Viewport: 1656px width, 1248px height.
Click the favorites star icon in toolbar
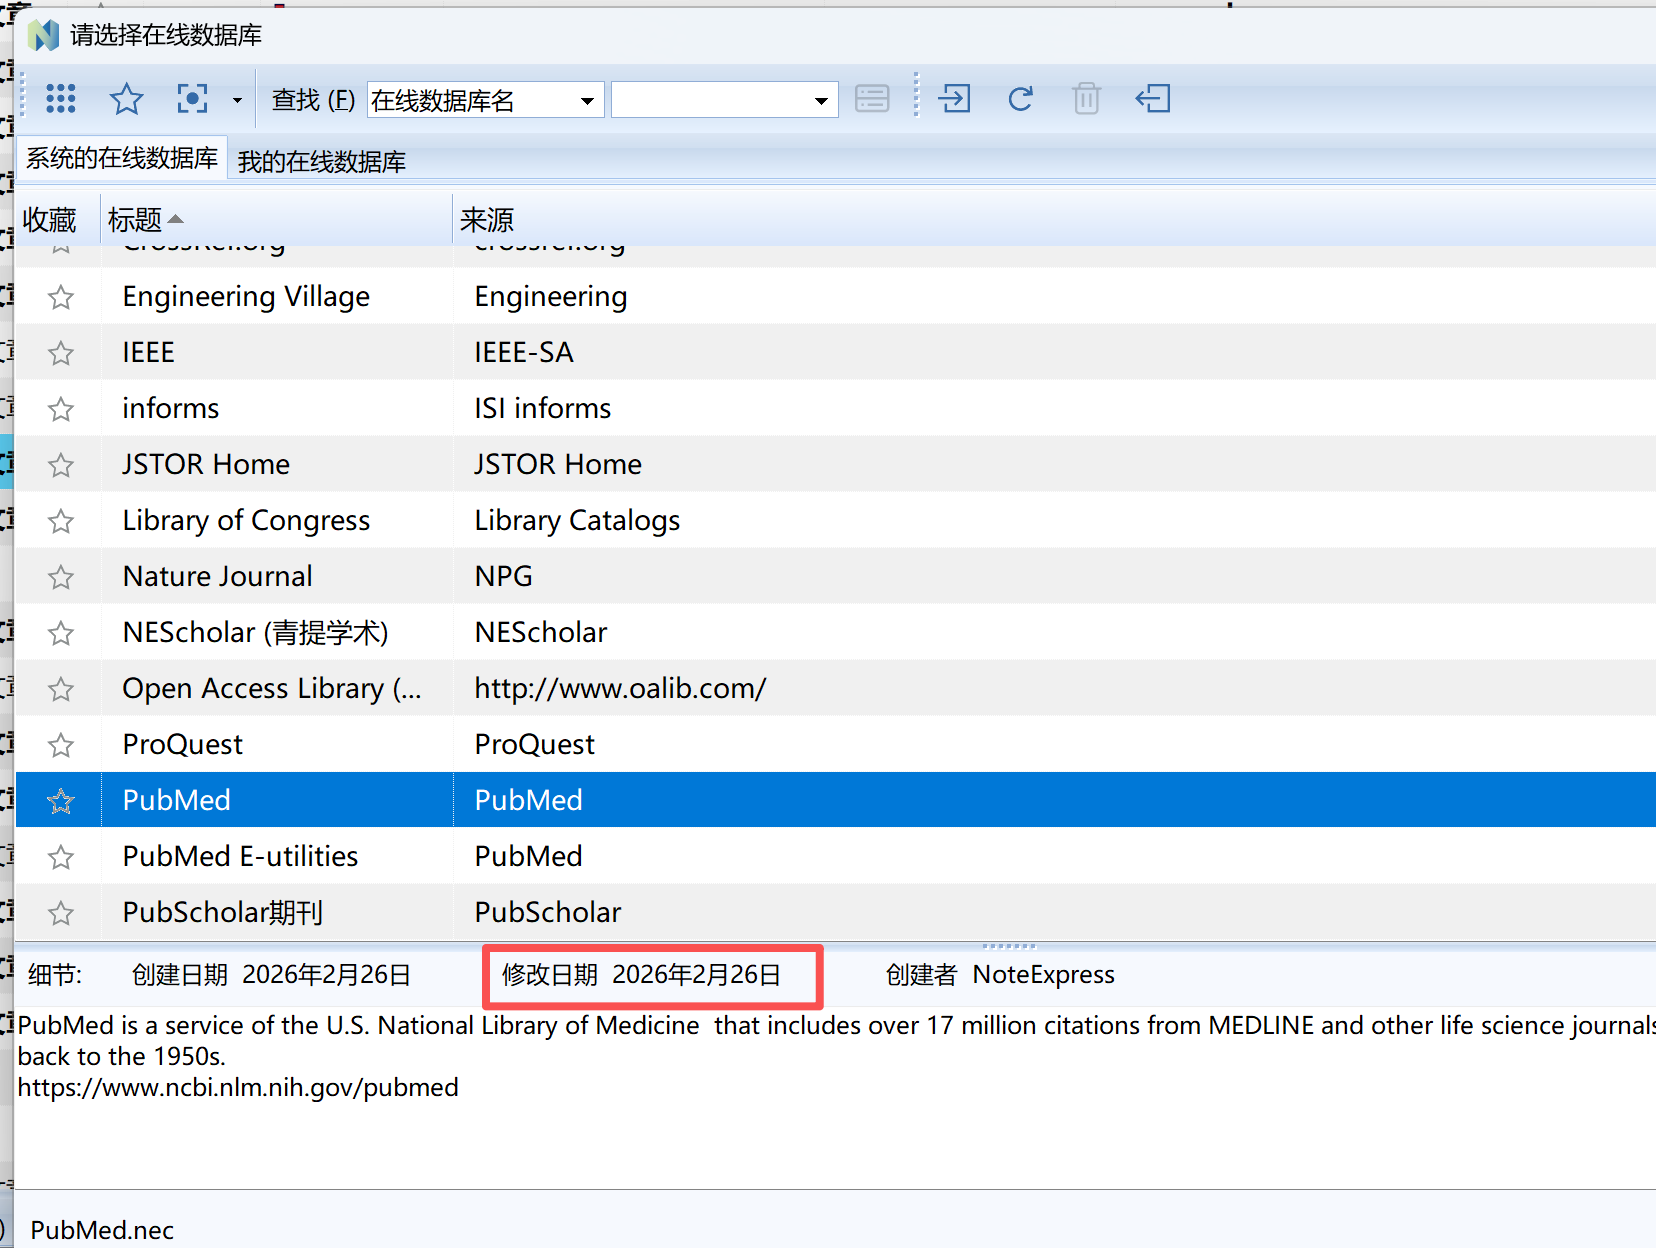coord(126,98)
